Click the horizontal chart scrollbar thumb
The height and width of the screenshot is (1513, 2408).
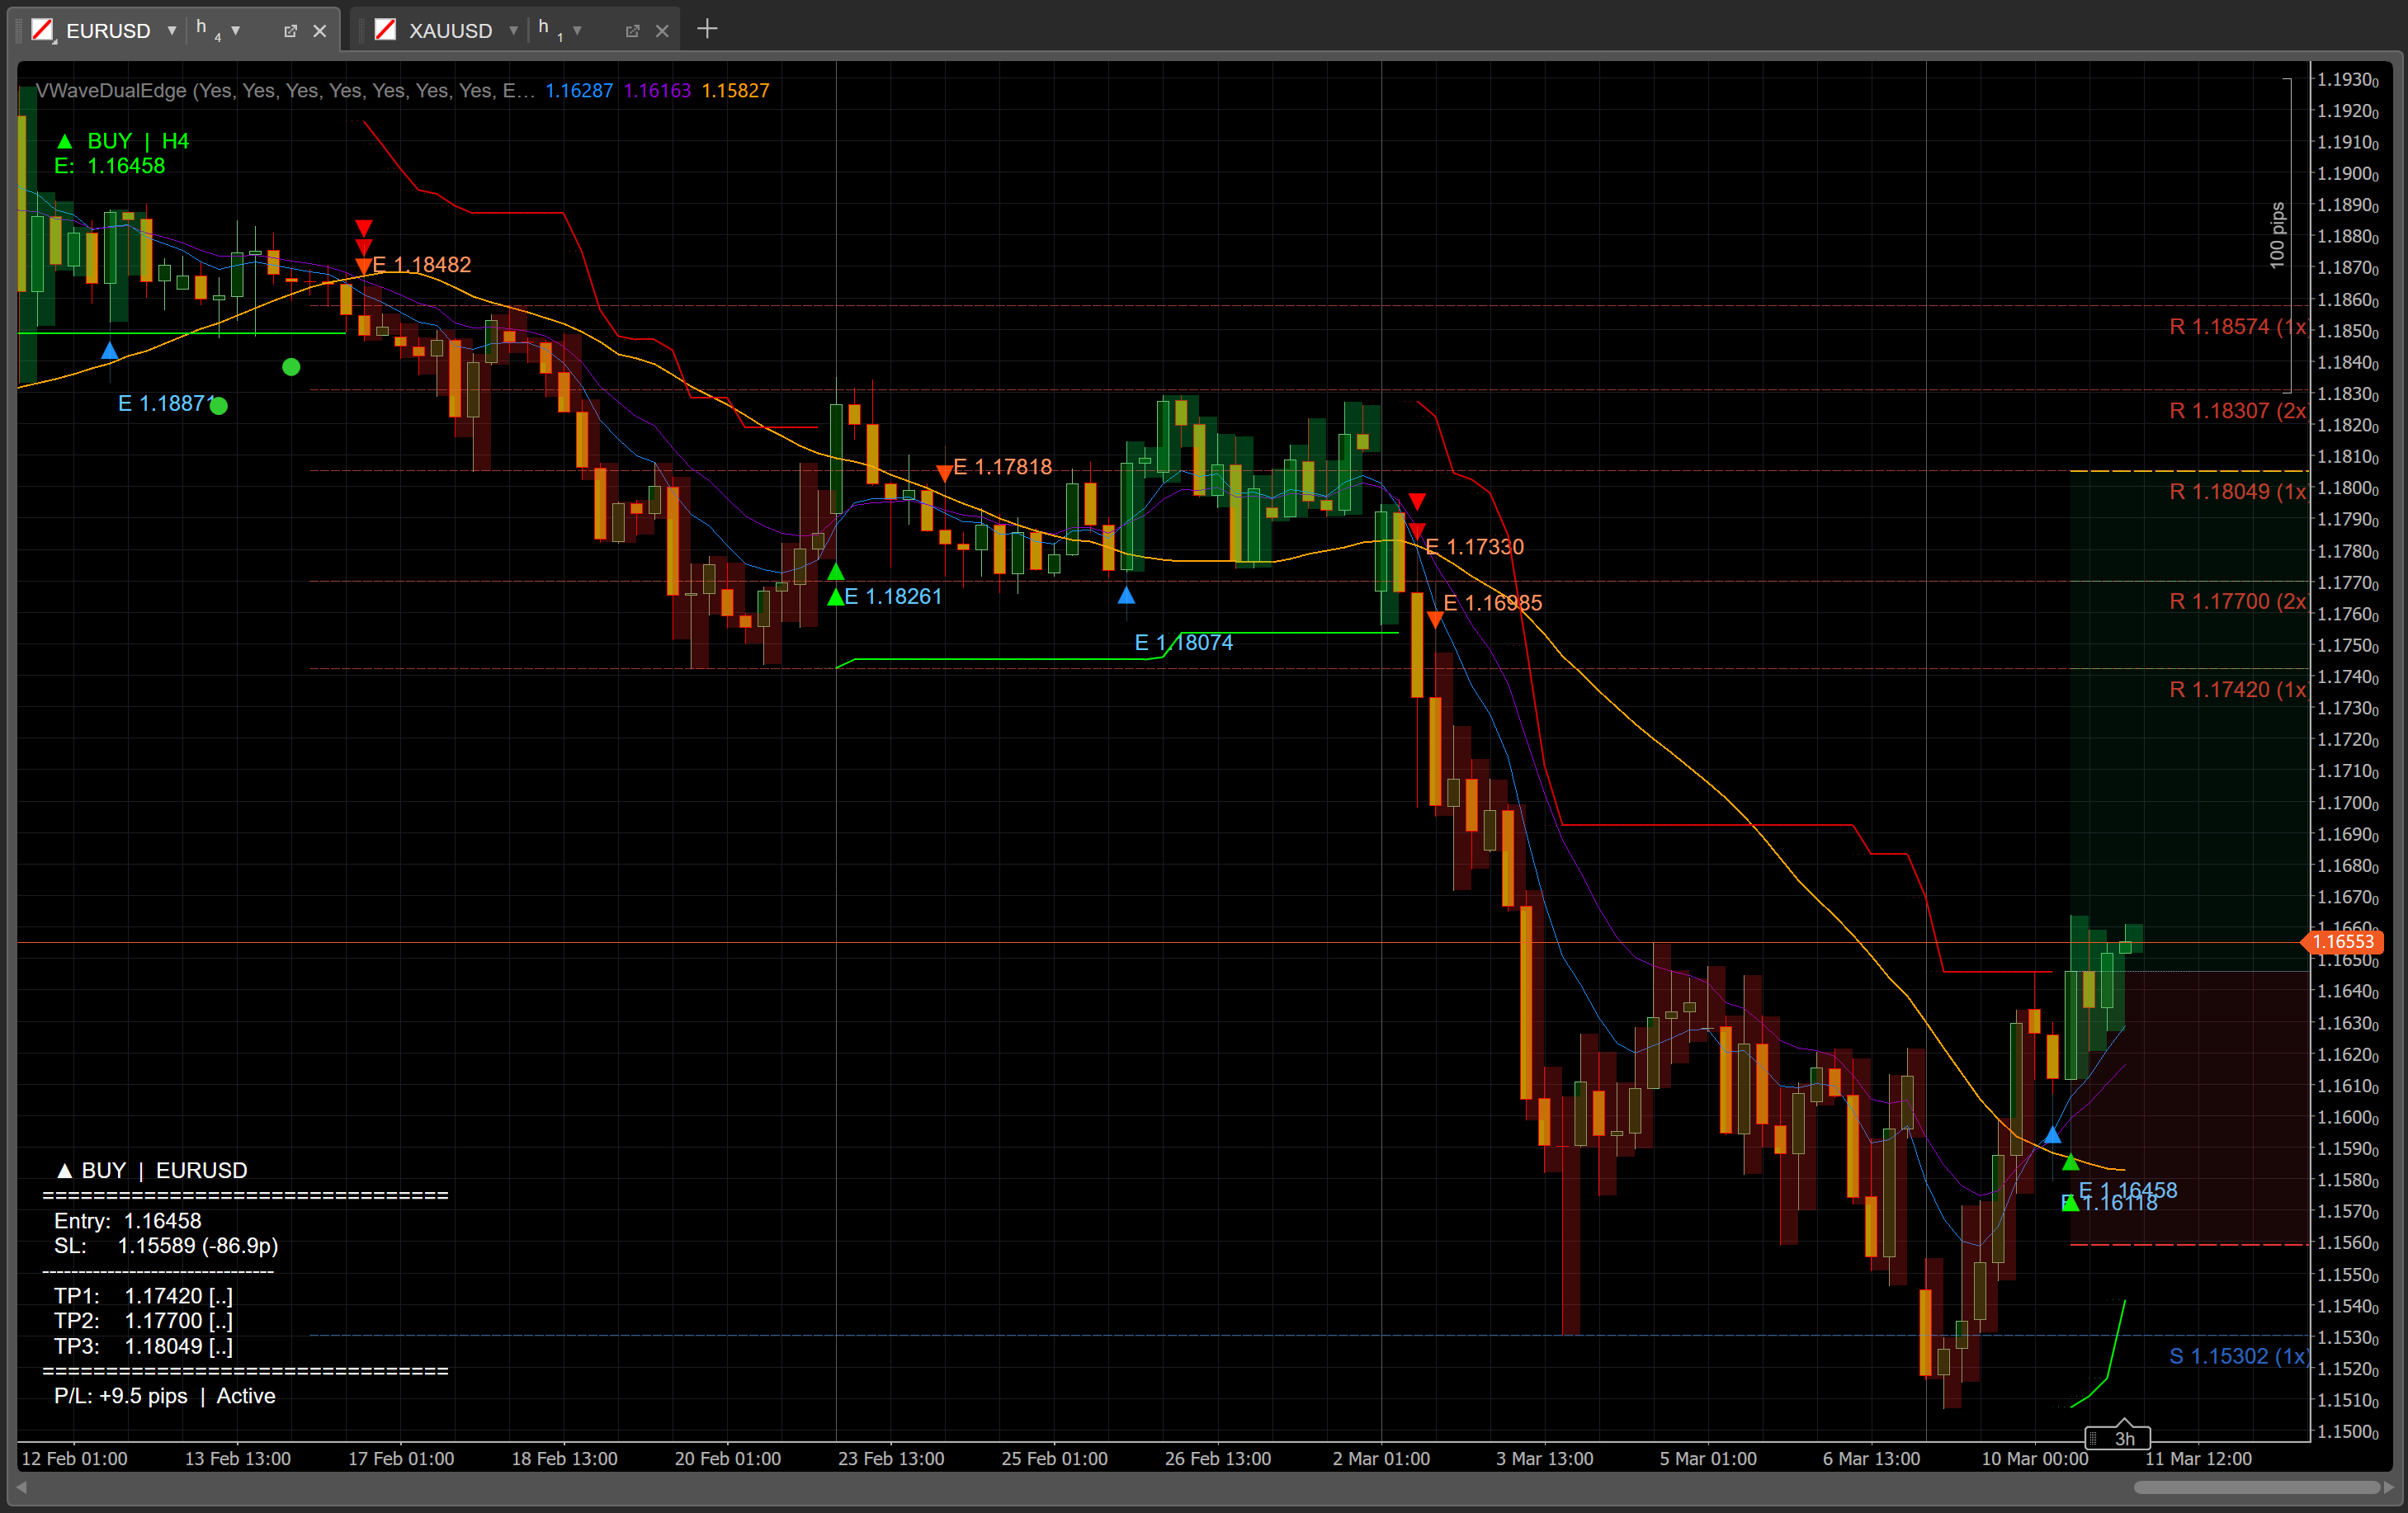pyautogui.click(x=2256, y=1487)
